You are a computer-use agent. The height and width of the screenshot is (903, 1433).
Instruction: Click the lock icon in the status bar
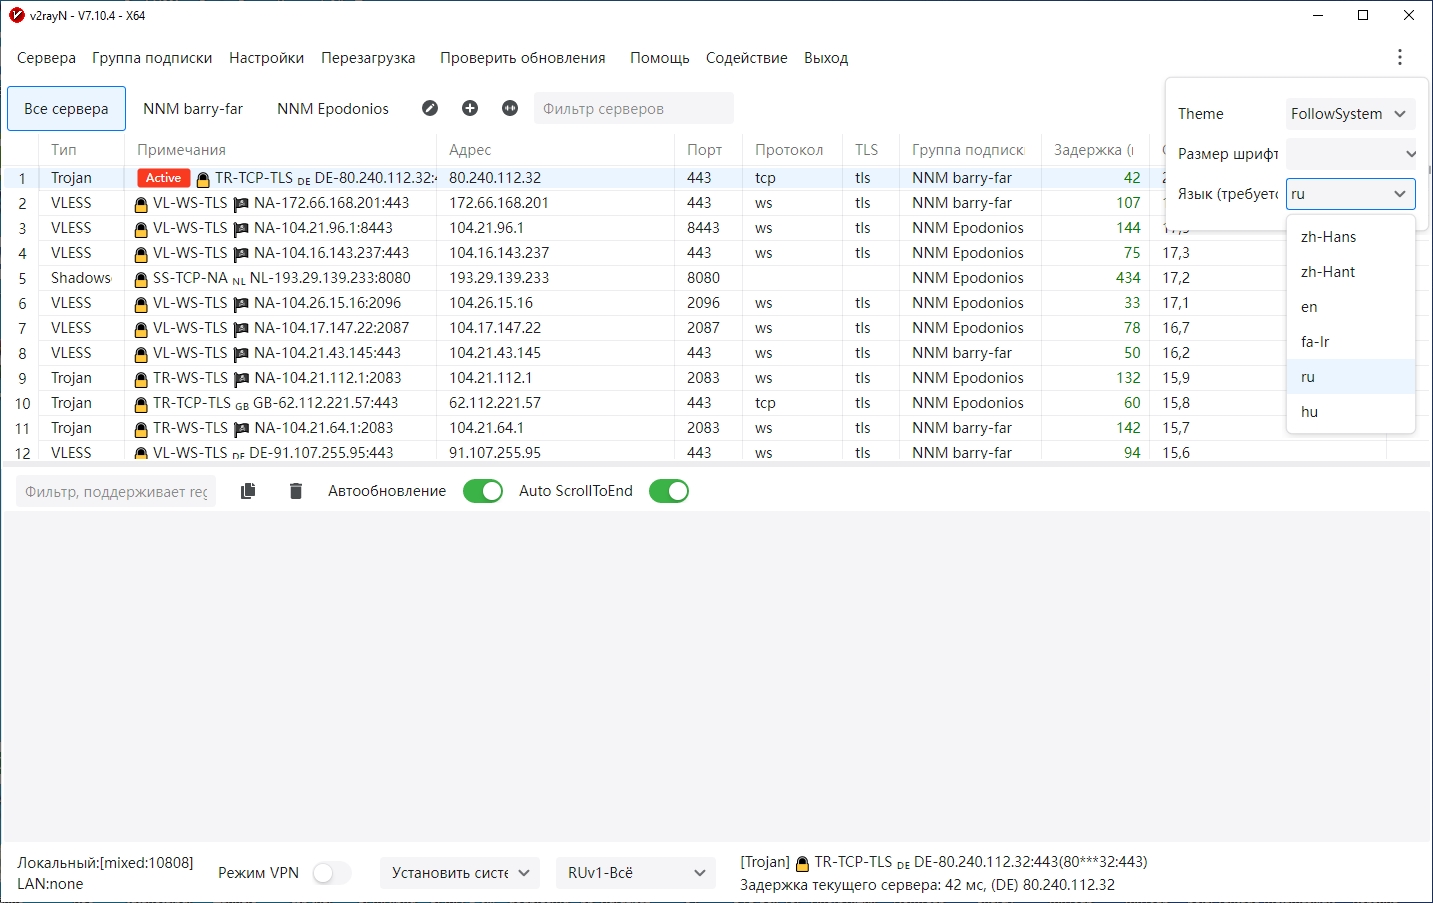pyautogui.click(x=802, y=863)
